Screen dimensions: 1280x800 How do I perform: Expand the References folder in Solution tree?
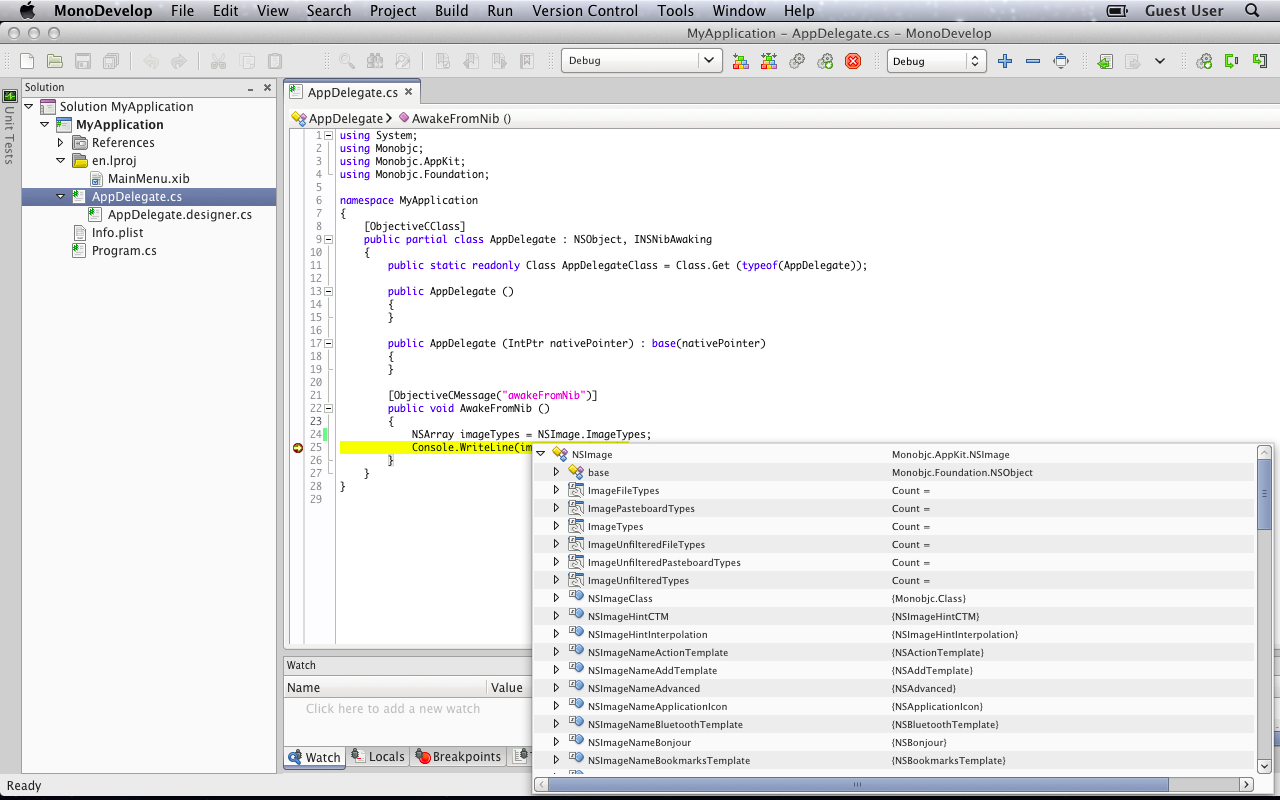(60, 143)
